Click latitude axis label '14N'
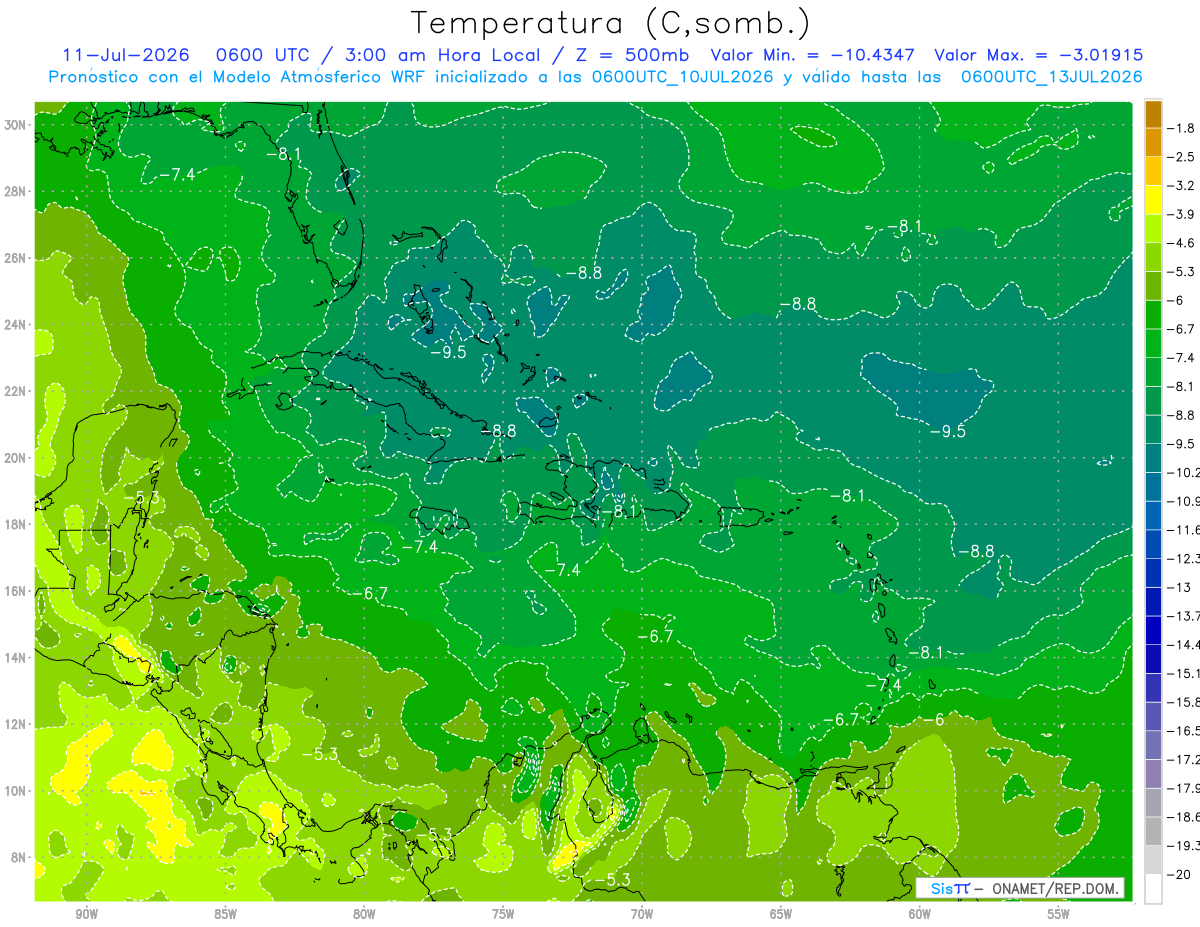Image resolution: width=1200 pixels, height=927 pixels. coord(17,657)
